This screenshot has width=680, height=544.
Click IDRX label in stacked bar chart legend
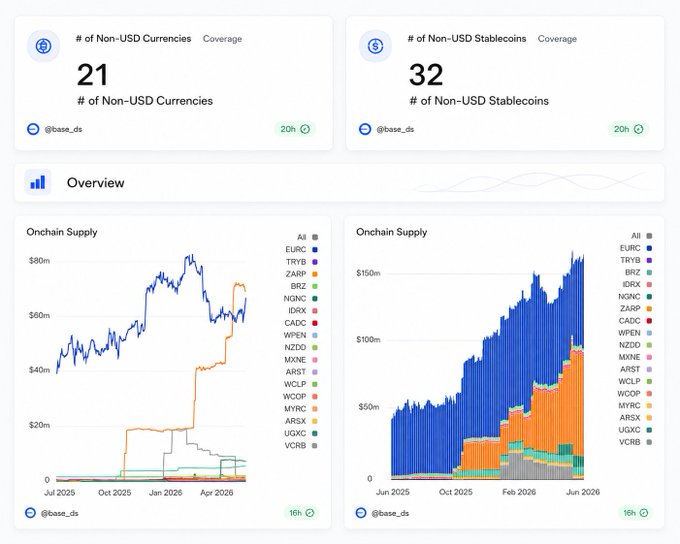[631, 285]
